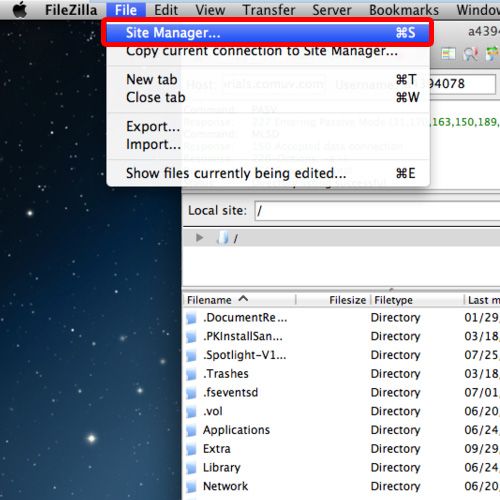Select the Library file name
This screenshot has height=500, width=500.
coord(222,468)
